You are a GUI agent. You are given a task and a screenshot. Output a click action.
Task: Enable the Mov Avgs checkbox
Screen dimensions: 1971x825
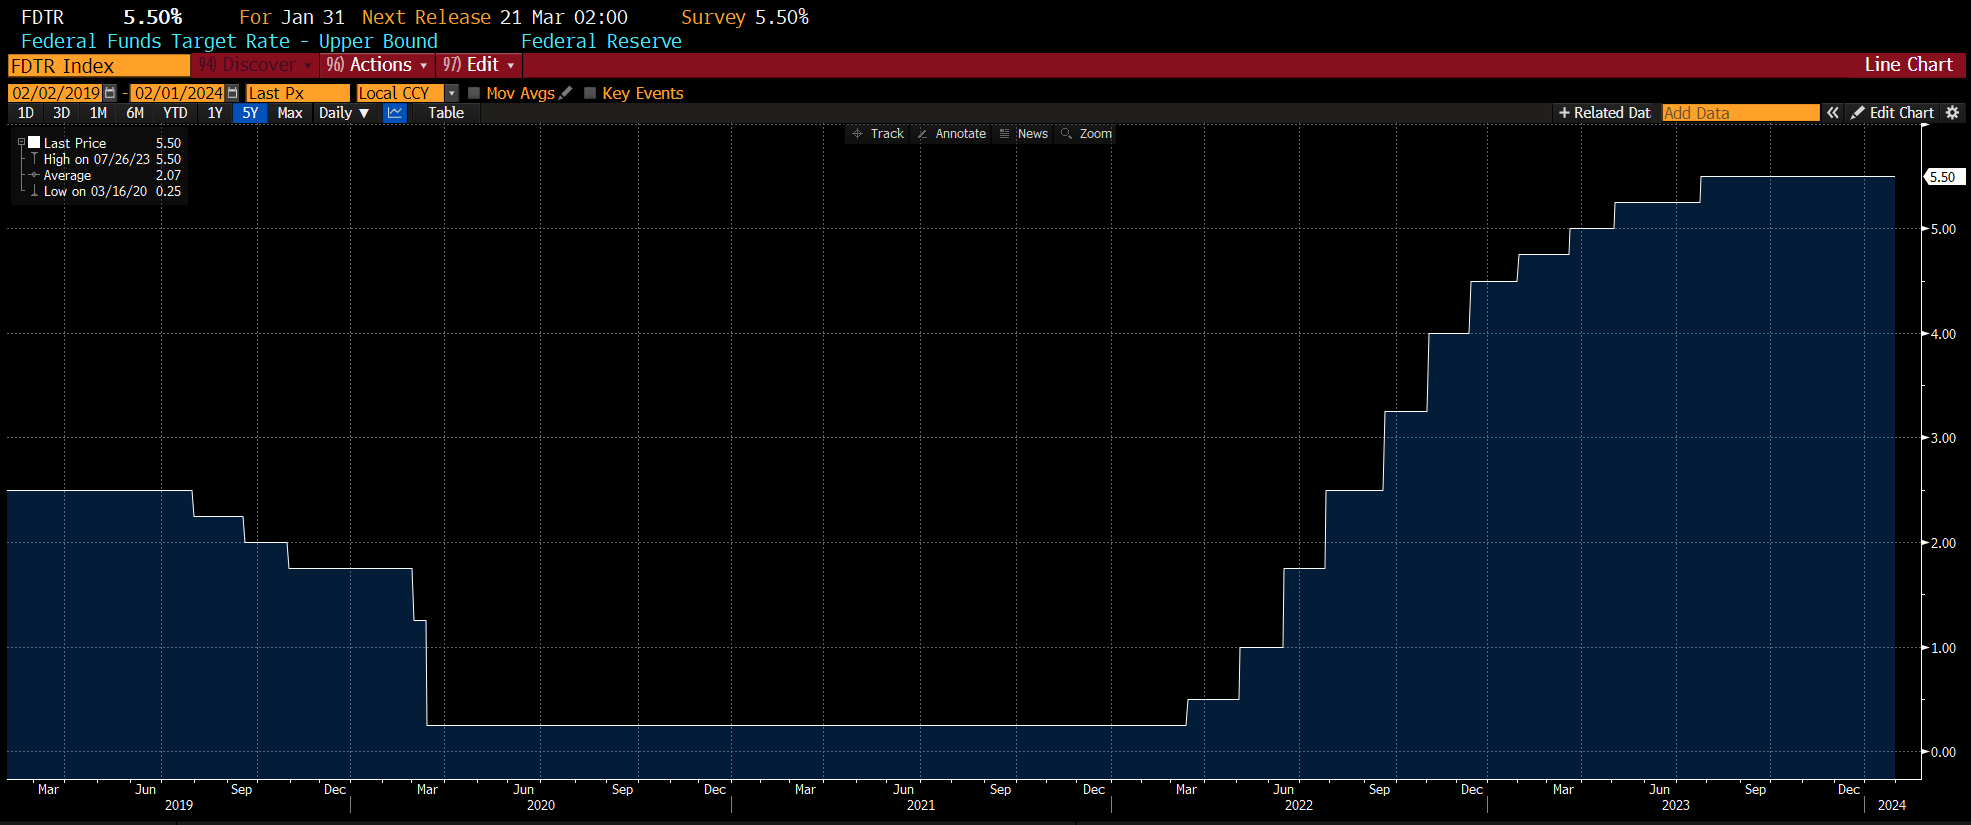(474, 93)
